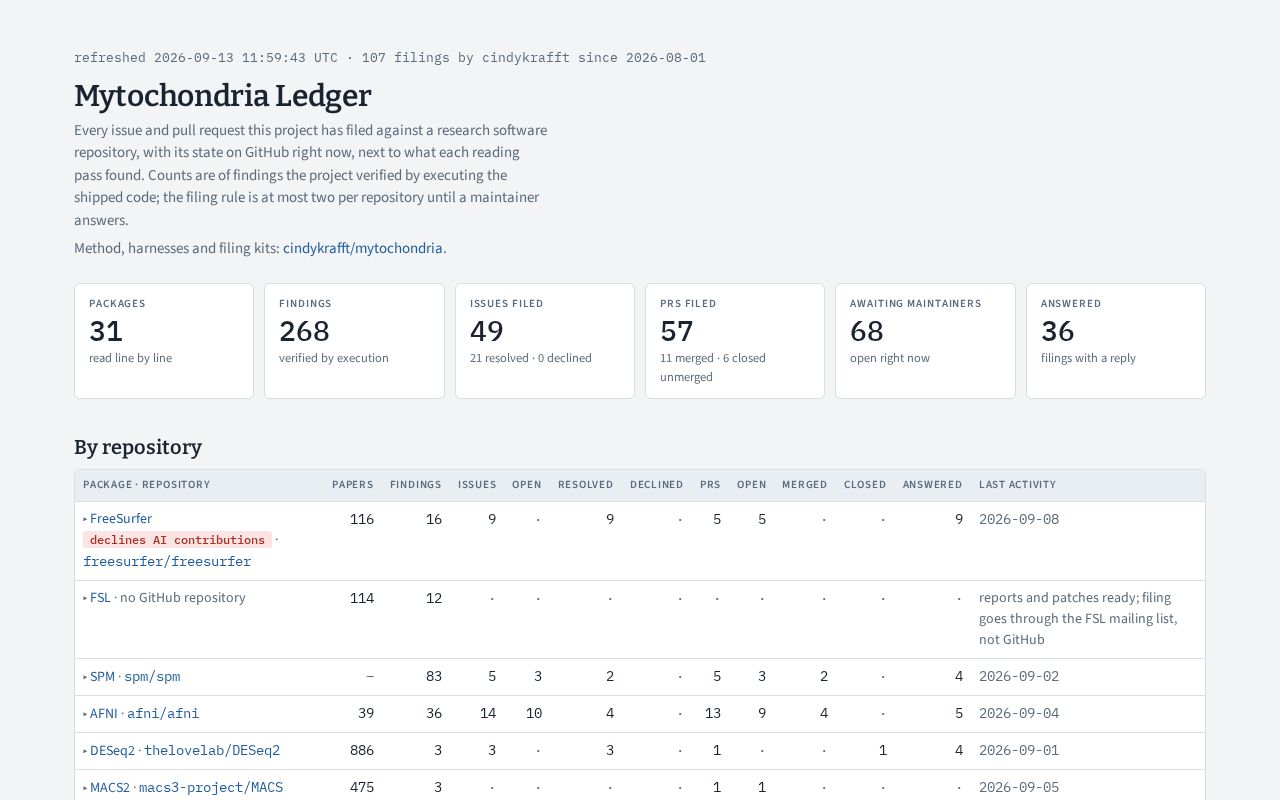The height and width of the screenshot is (800, 1280).
Task: Select the Issues Filed stat card showing 49
Action: (545, 341)
